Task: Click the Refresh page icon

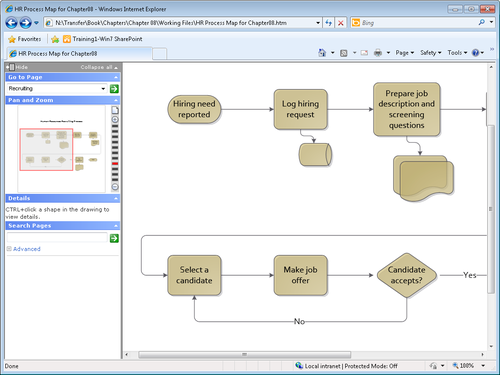Action: 329,23
